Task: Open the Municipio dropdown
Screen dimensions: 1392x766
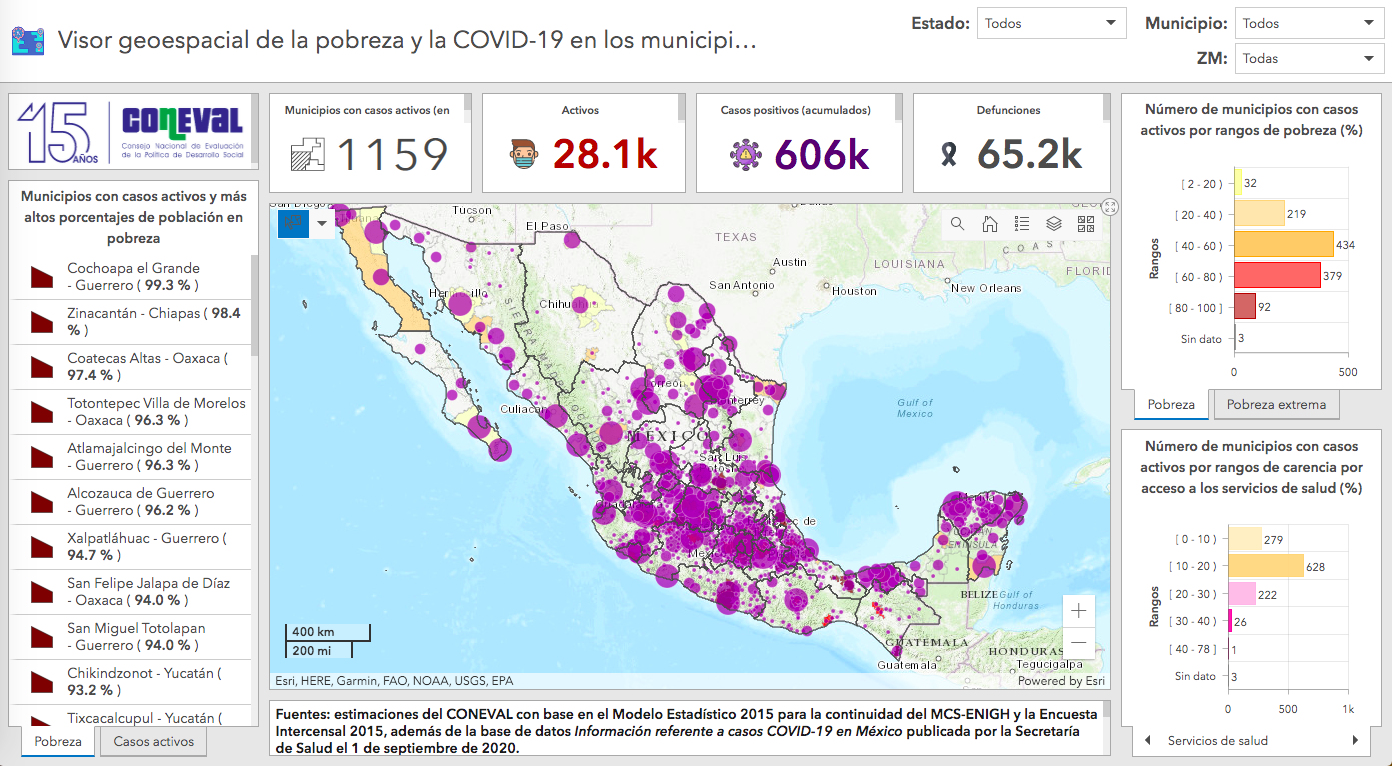Action: click(1309, 22)
